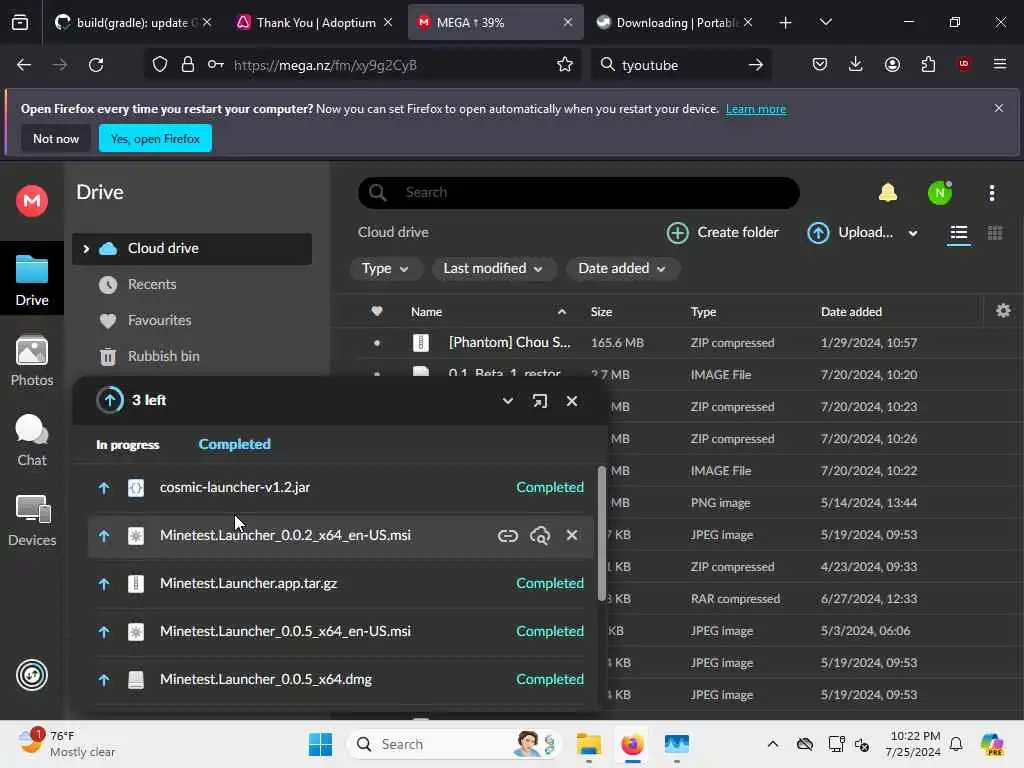Click the circular icon at sidebar bottom
The width and height of the screenshot is (1024, 768).
(x=32, y=675)
